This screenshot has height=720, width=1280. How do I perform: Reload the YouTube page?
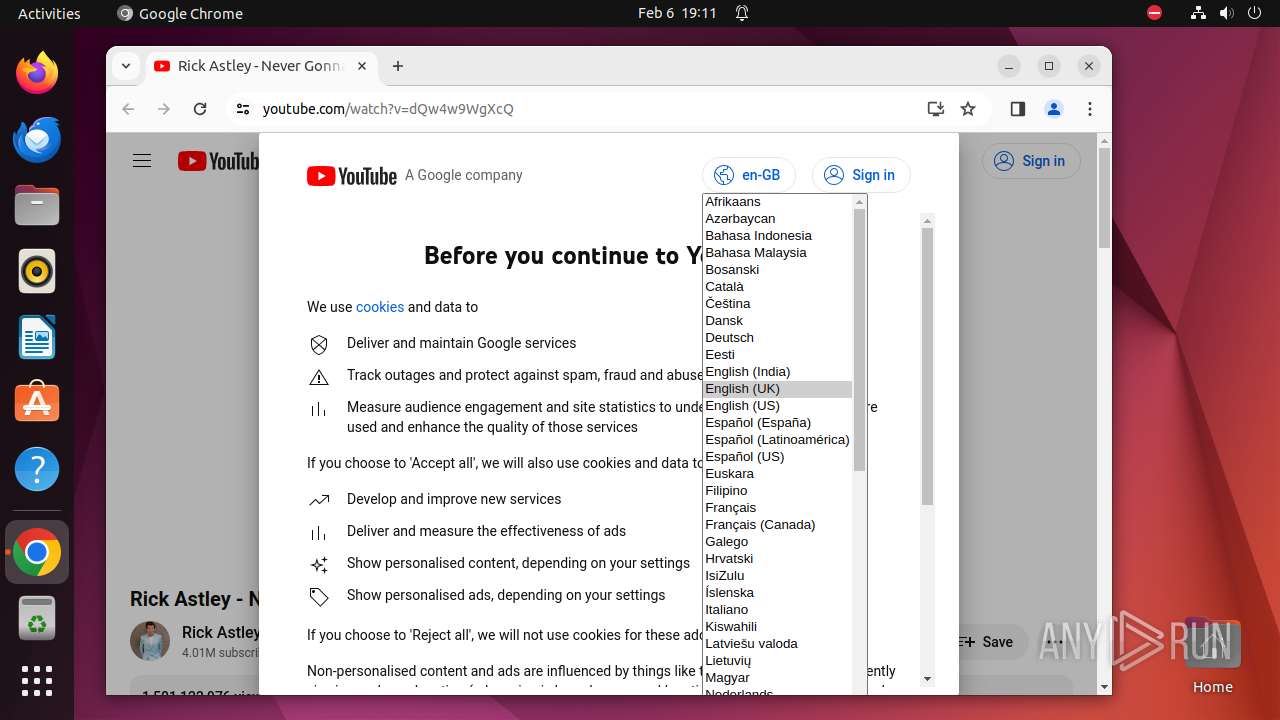tap(200, 109)
